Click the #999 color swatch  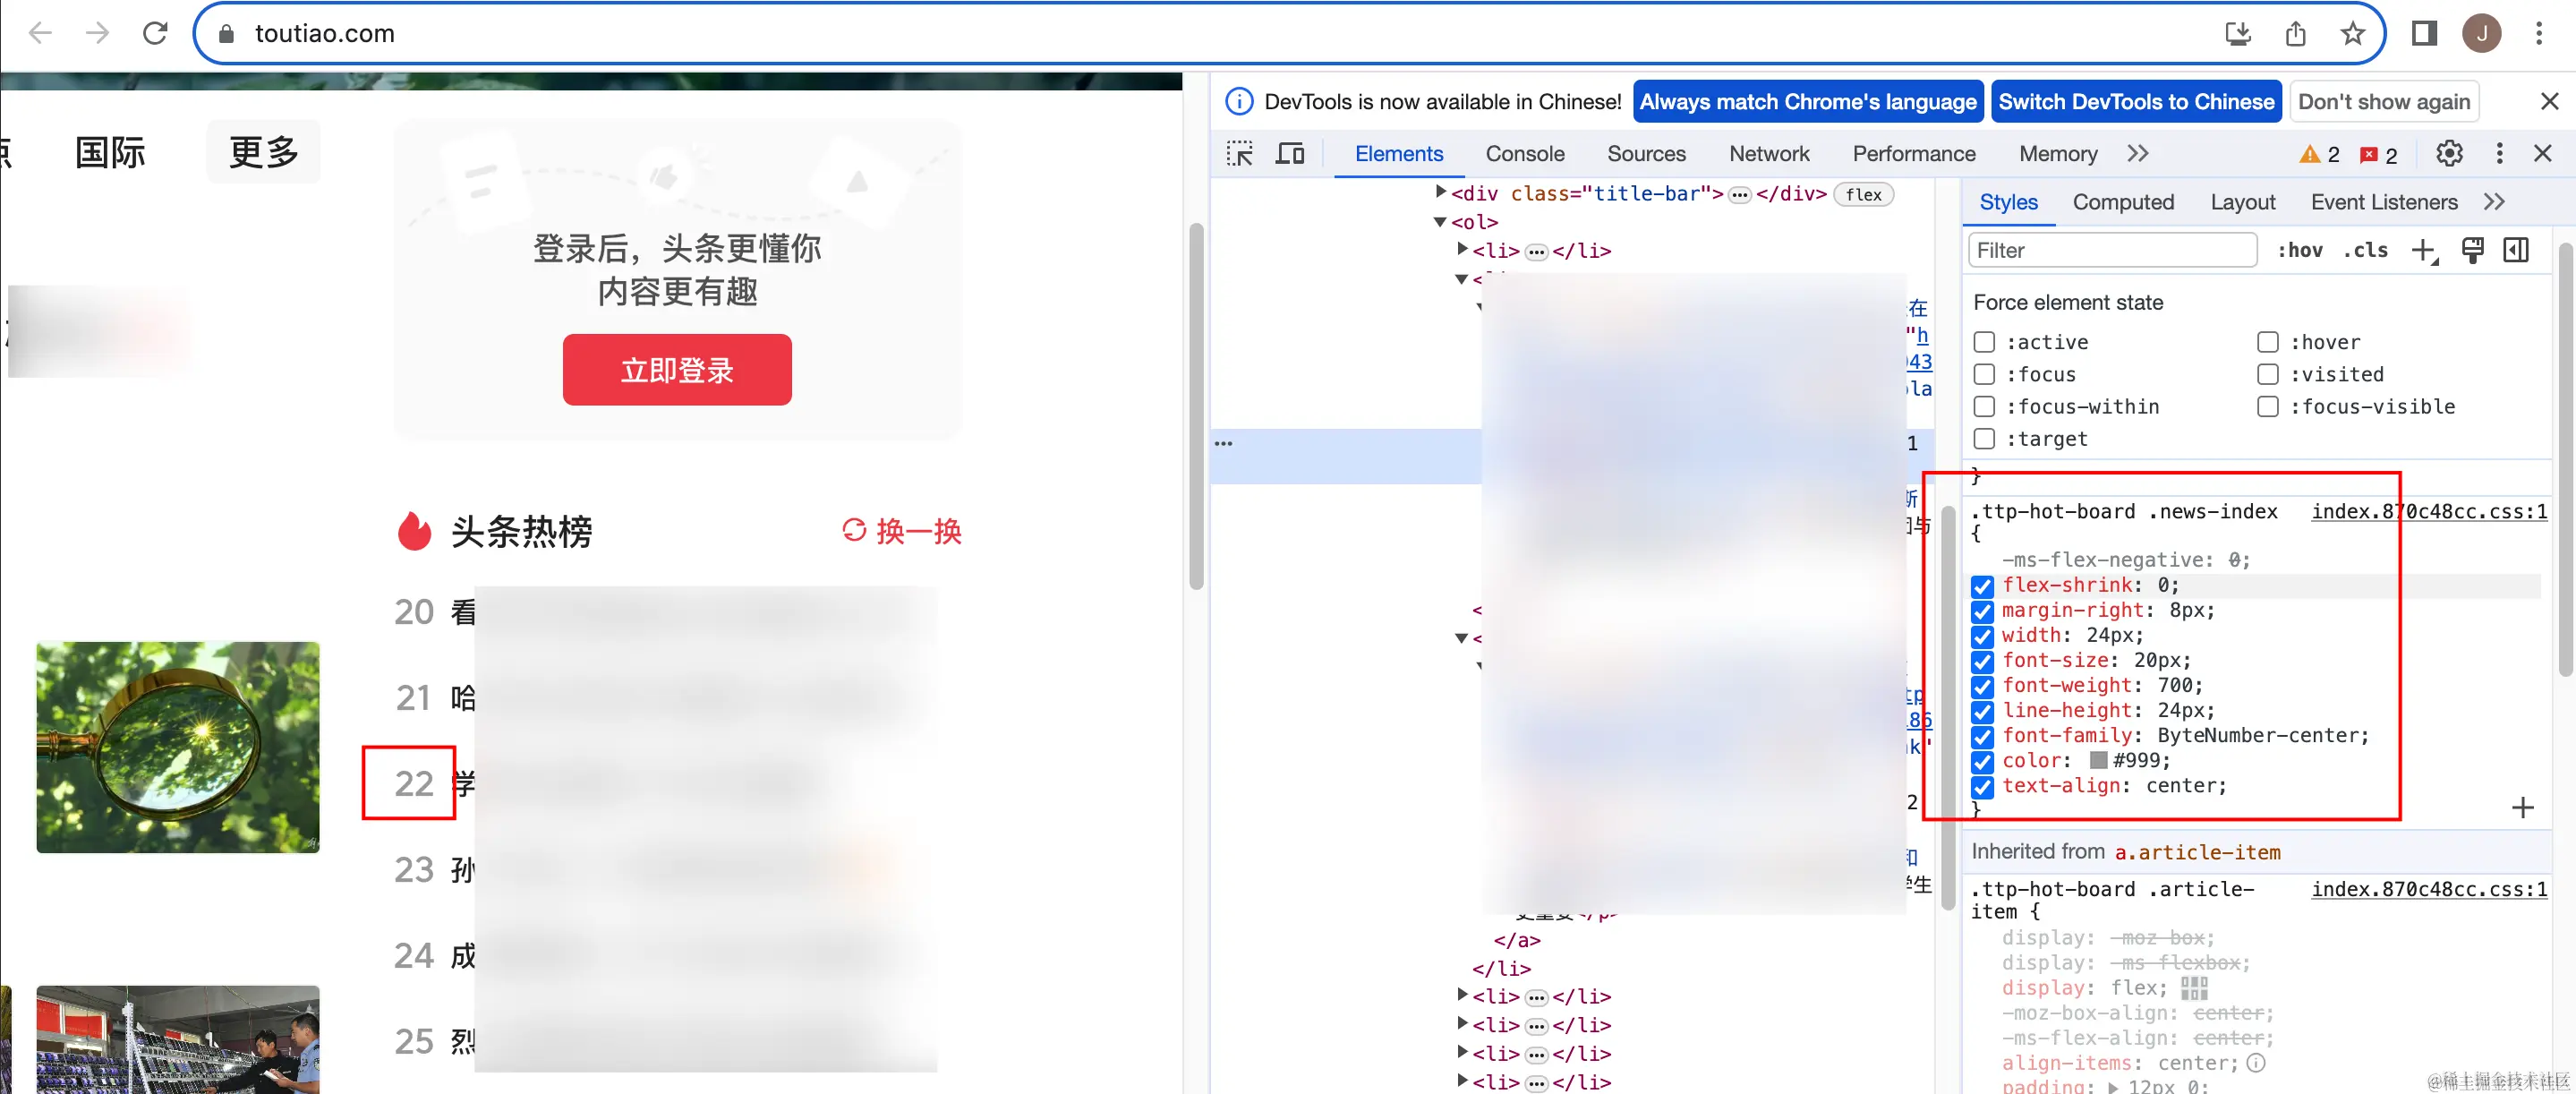point(2098,761)
